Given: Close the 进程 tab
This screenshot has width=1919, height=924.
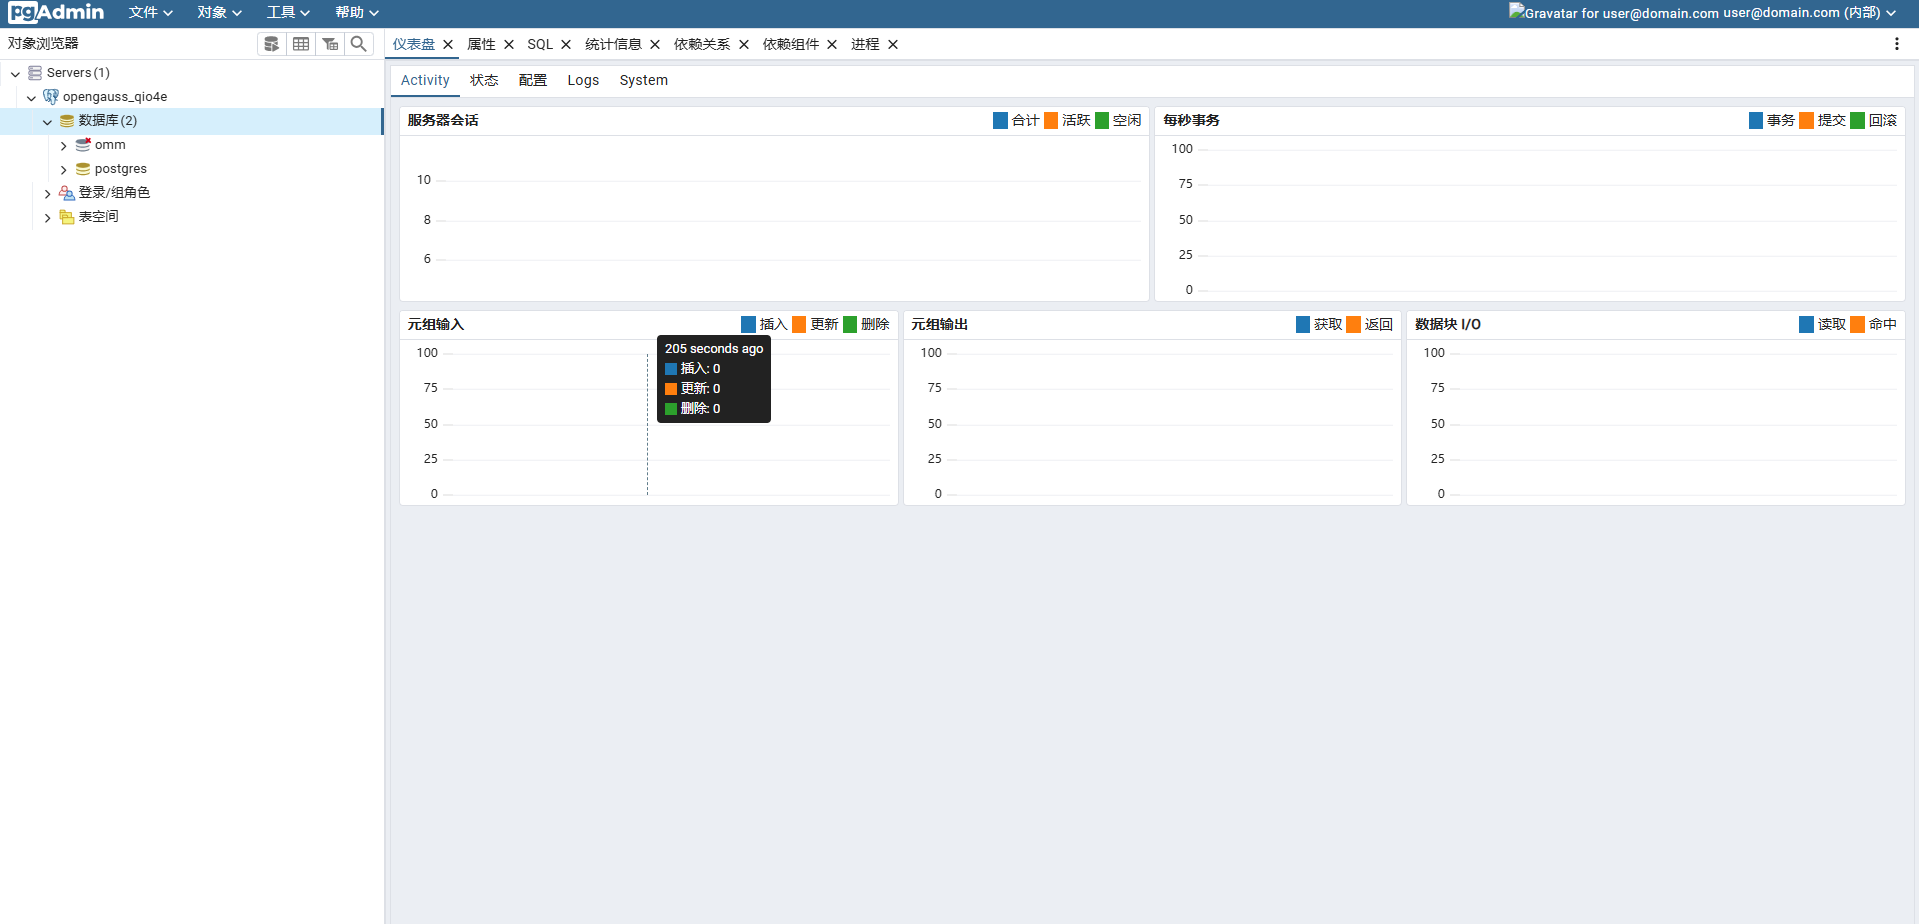Looking at the screenshot, I should point(893,45).
